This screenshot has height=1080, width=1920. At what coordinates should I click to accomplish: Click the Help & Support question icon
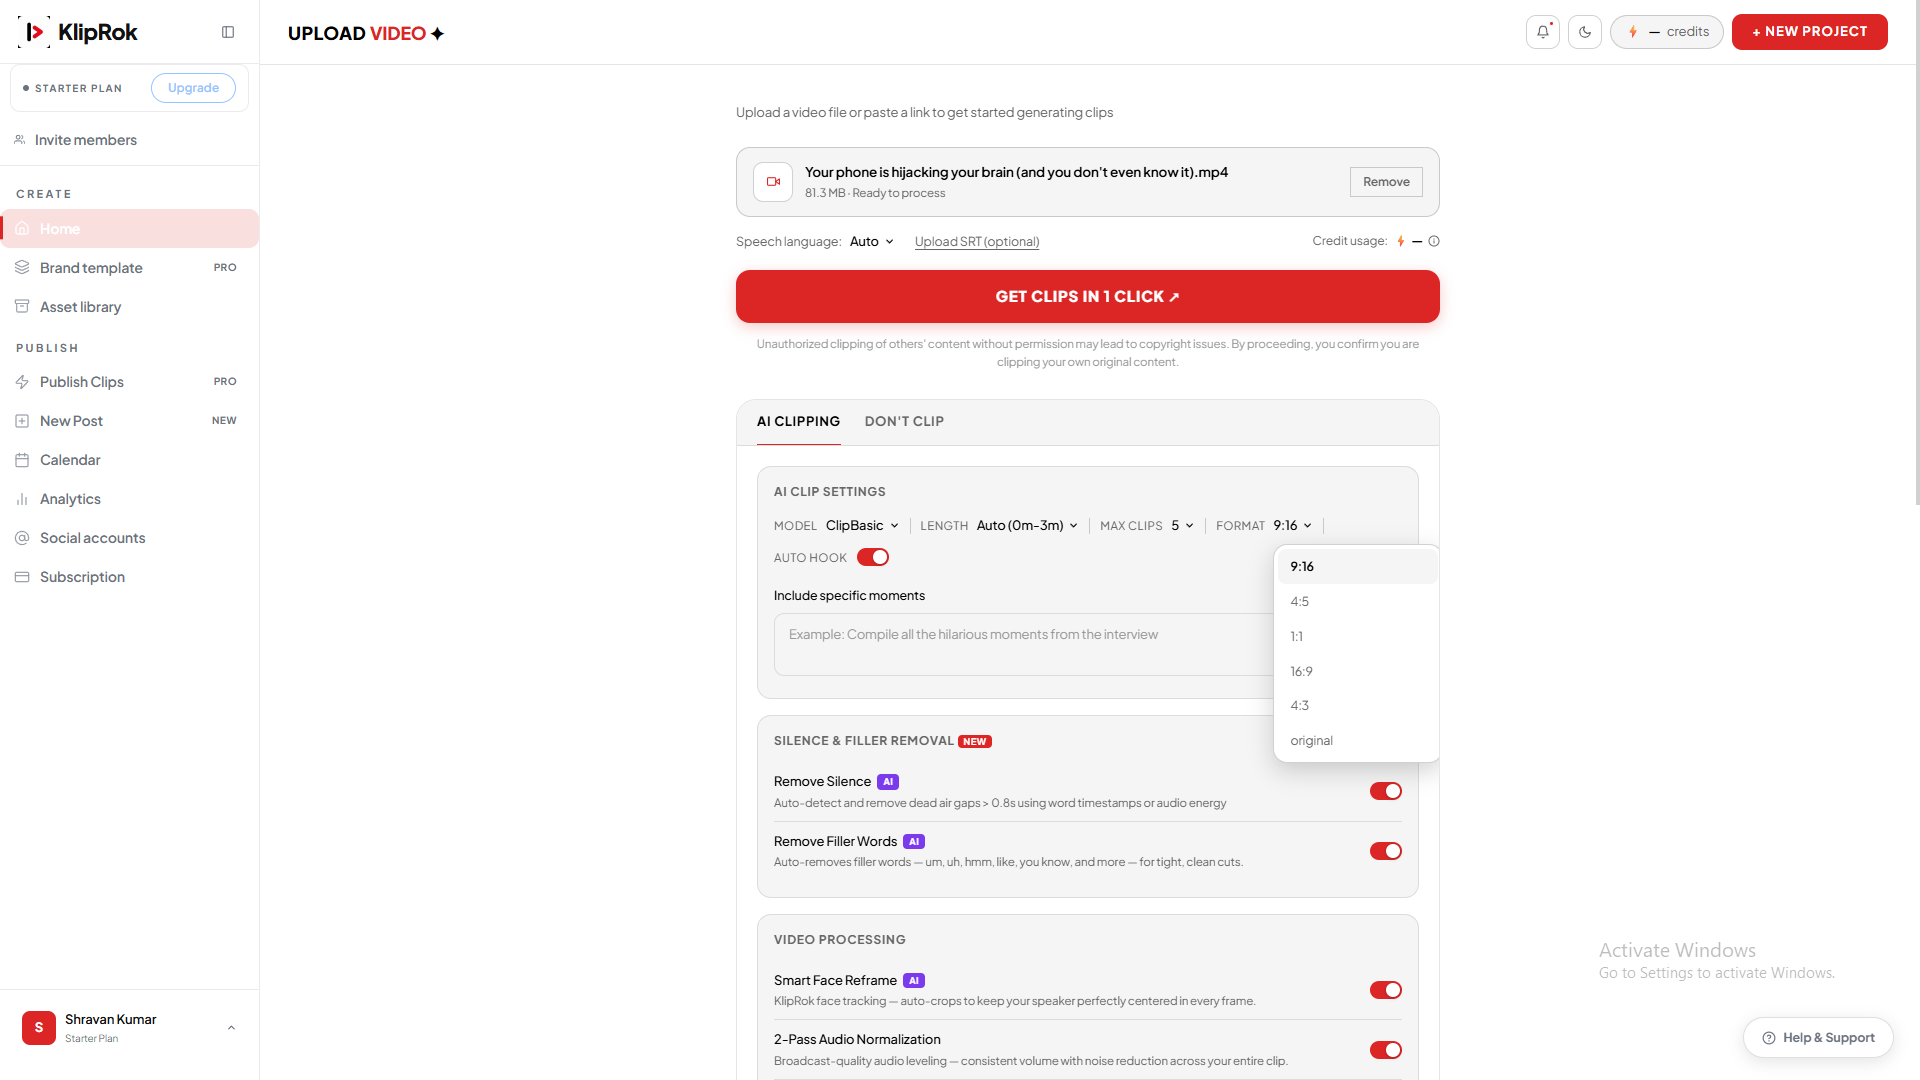[x=1769, y=1038]
